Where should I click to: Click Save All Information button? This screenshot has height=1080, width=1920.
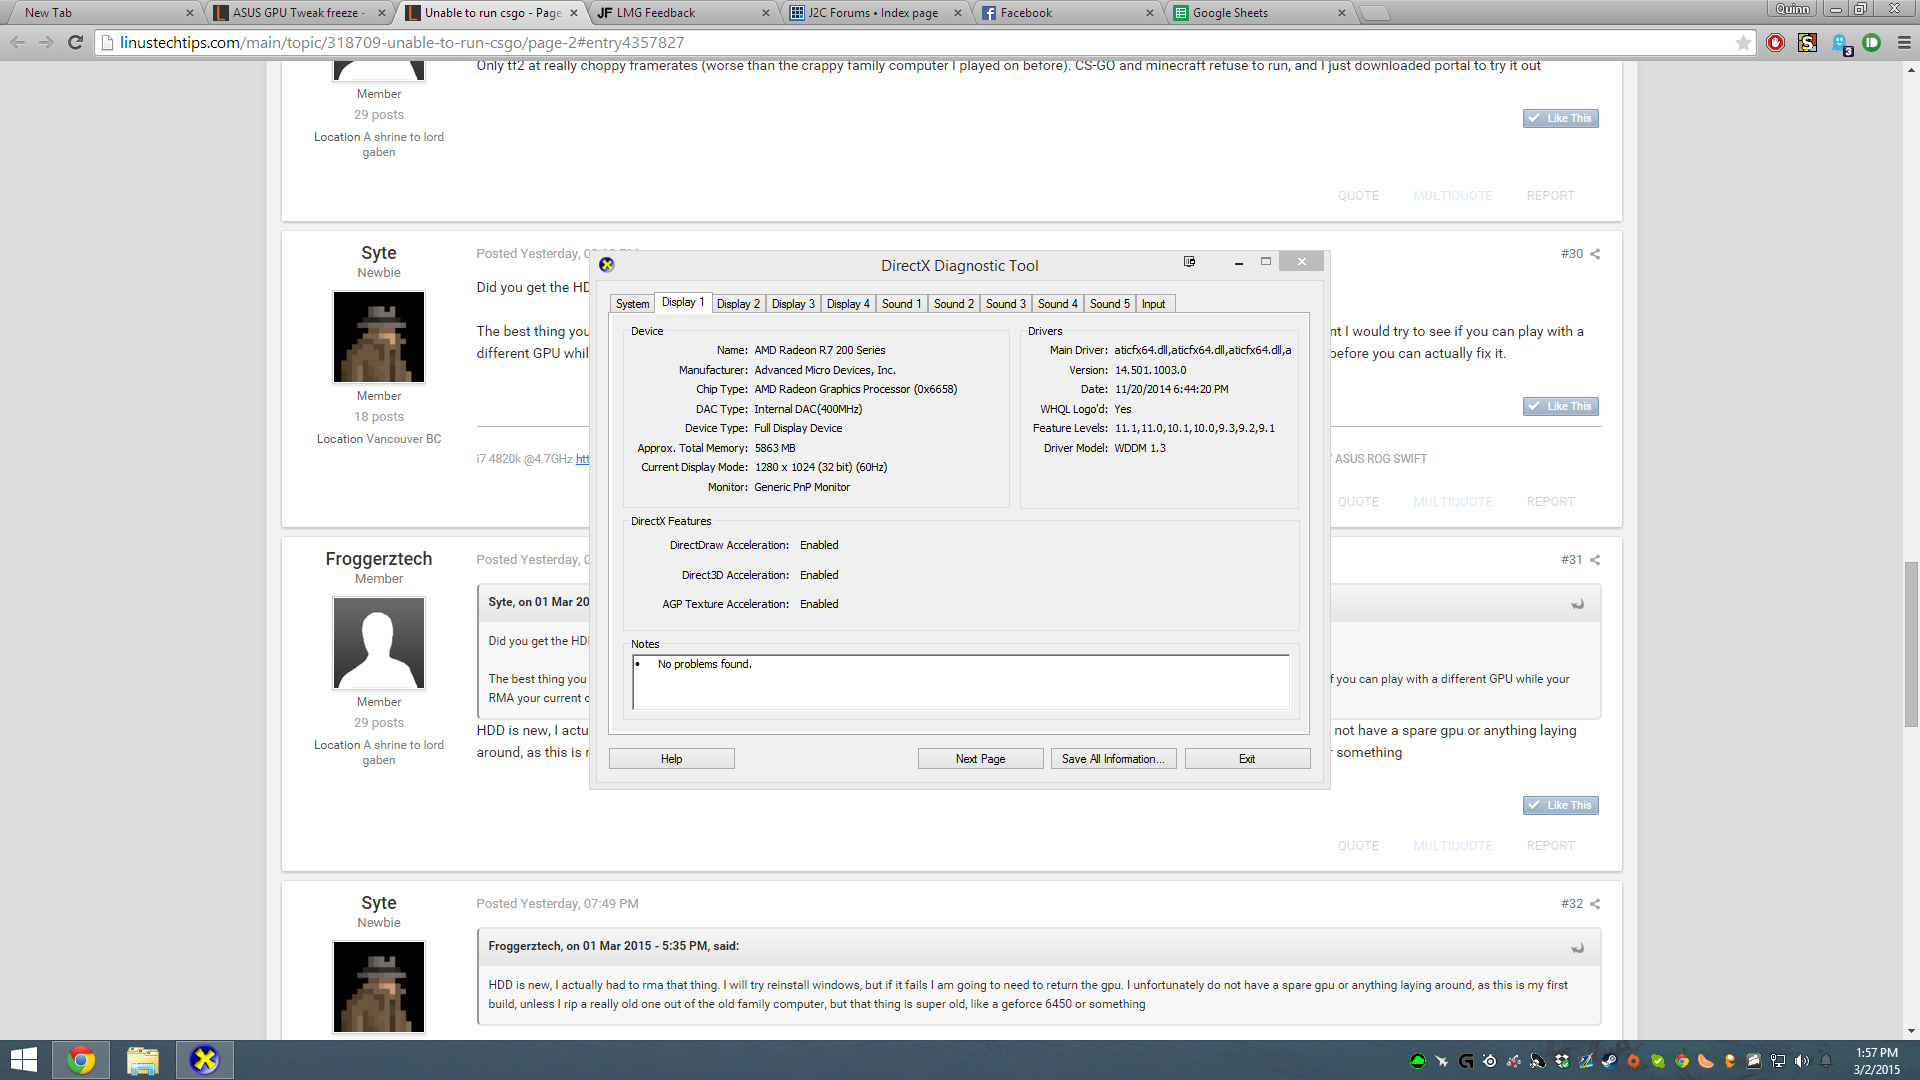point(1113,759)
